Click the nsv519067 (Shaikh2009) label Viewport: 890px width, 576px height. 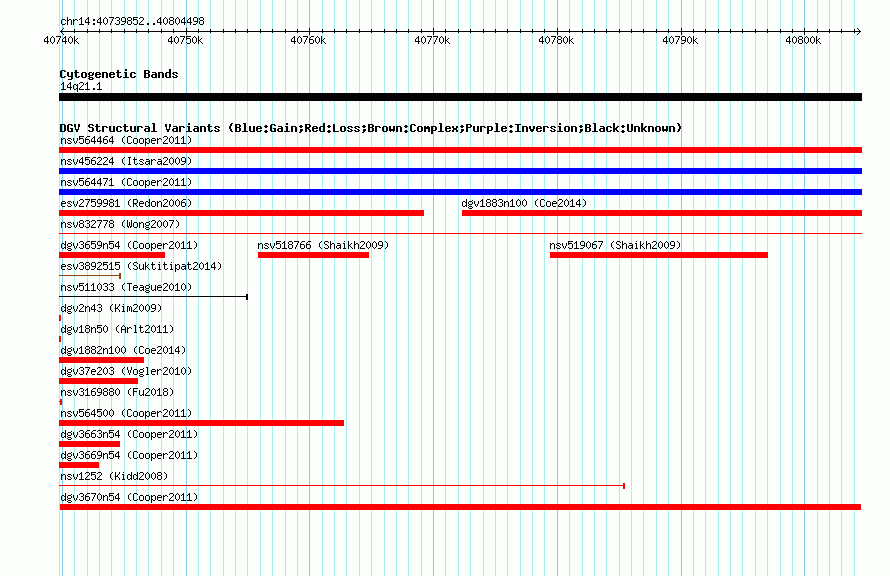[615, 245]
